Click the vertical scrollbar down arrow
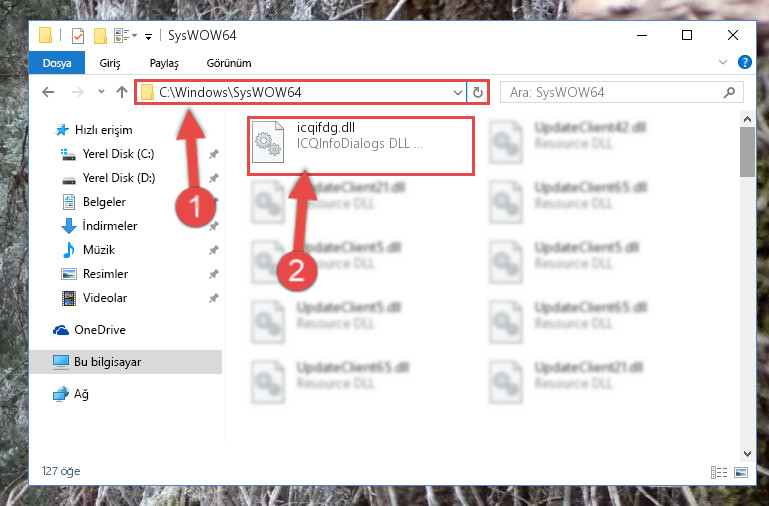Viewport: 769px width, 506px height. coord(747,454)
